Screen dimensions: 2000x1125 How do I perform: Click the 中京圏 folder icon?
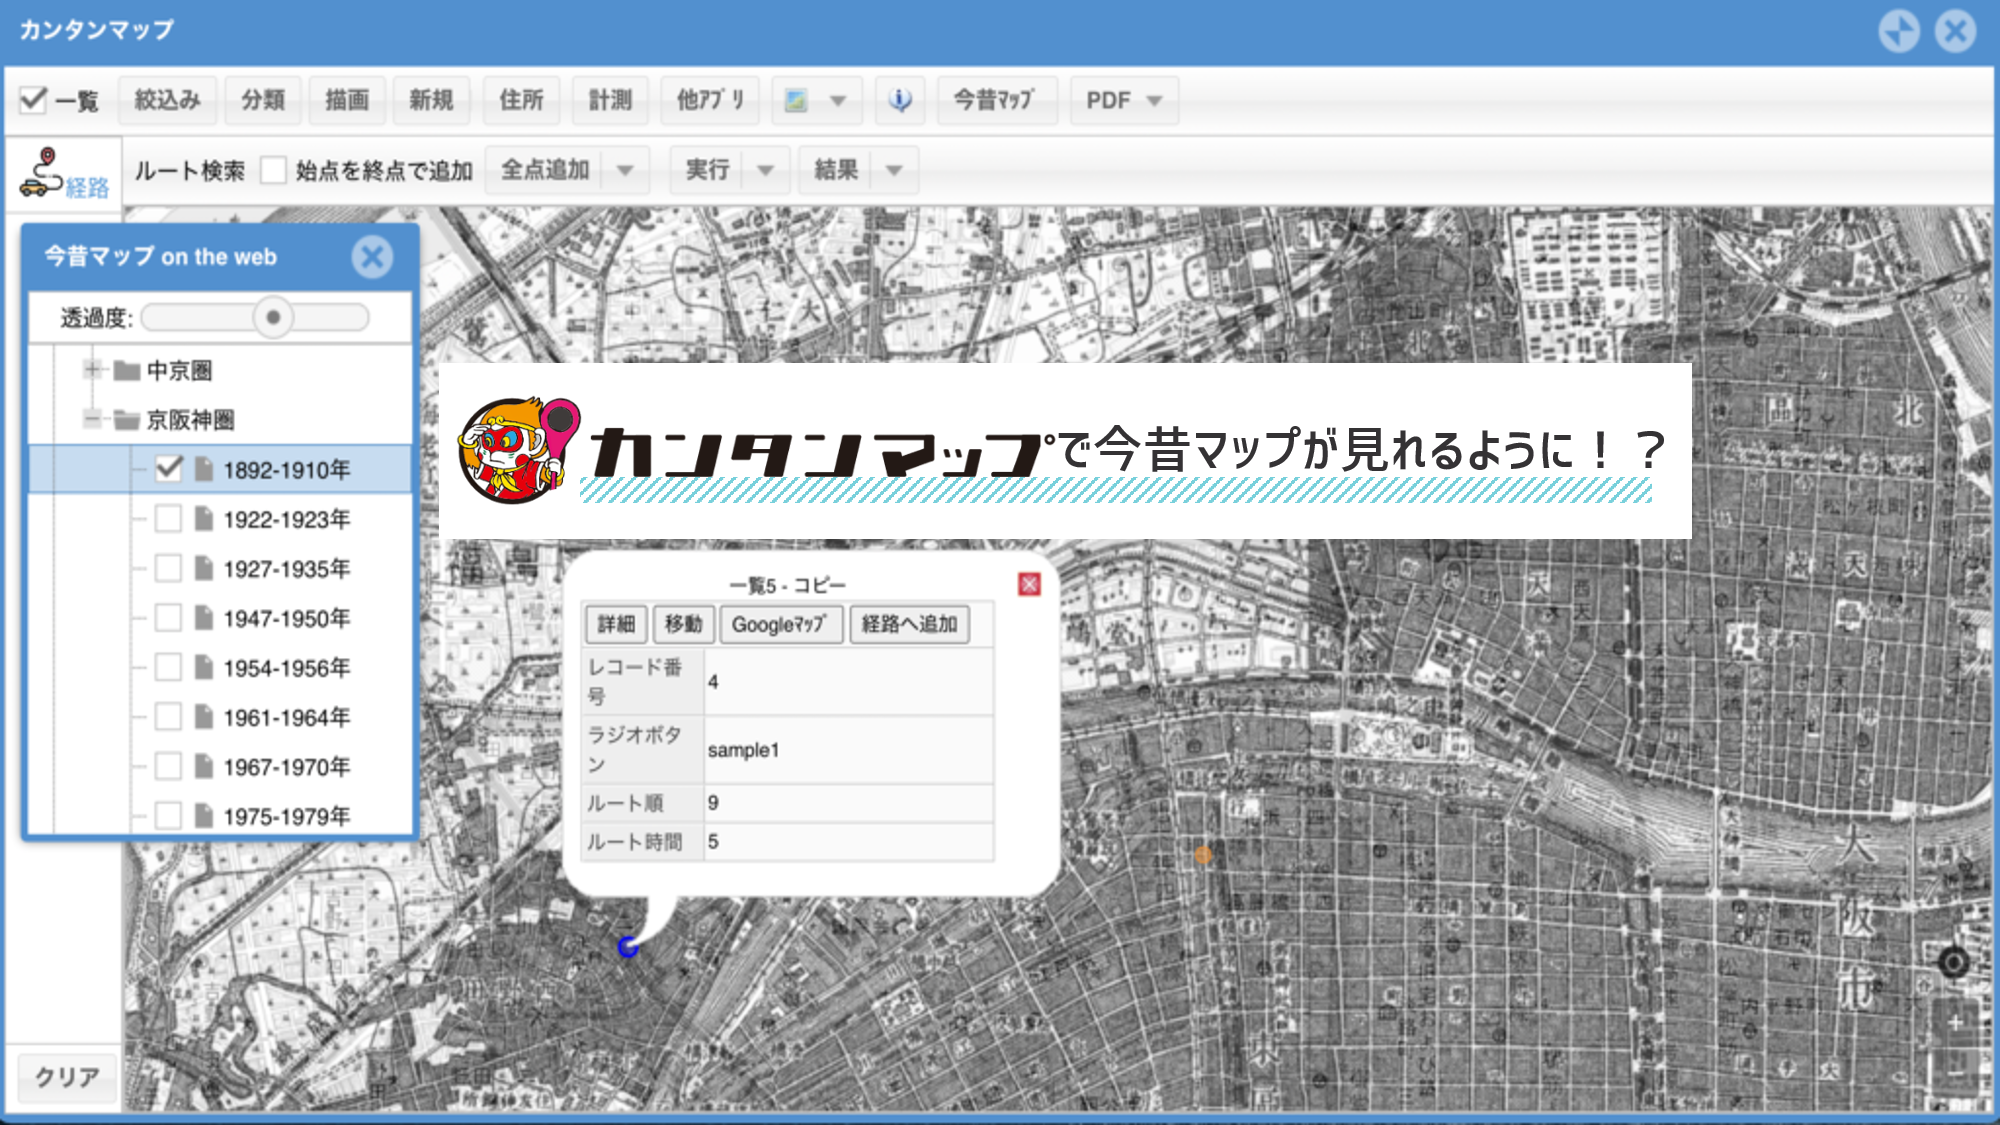coord(127,371)
